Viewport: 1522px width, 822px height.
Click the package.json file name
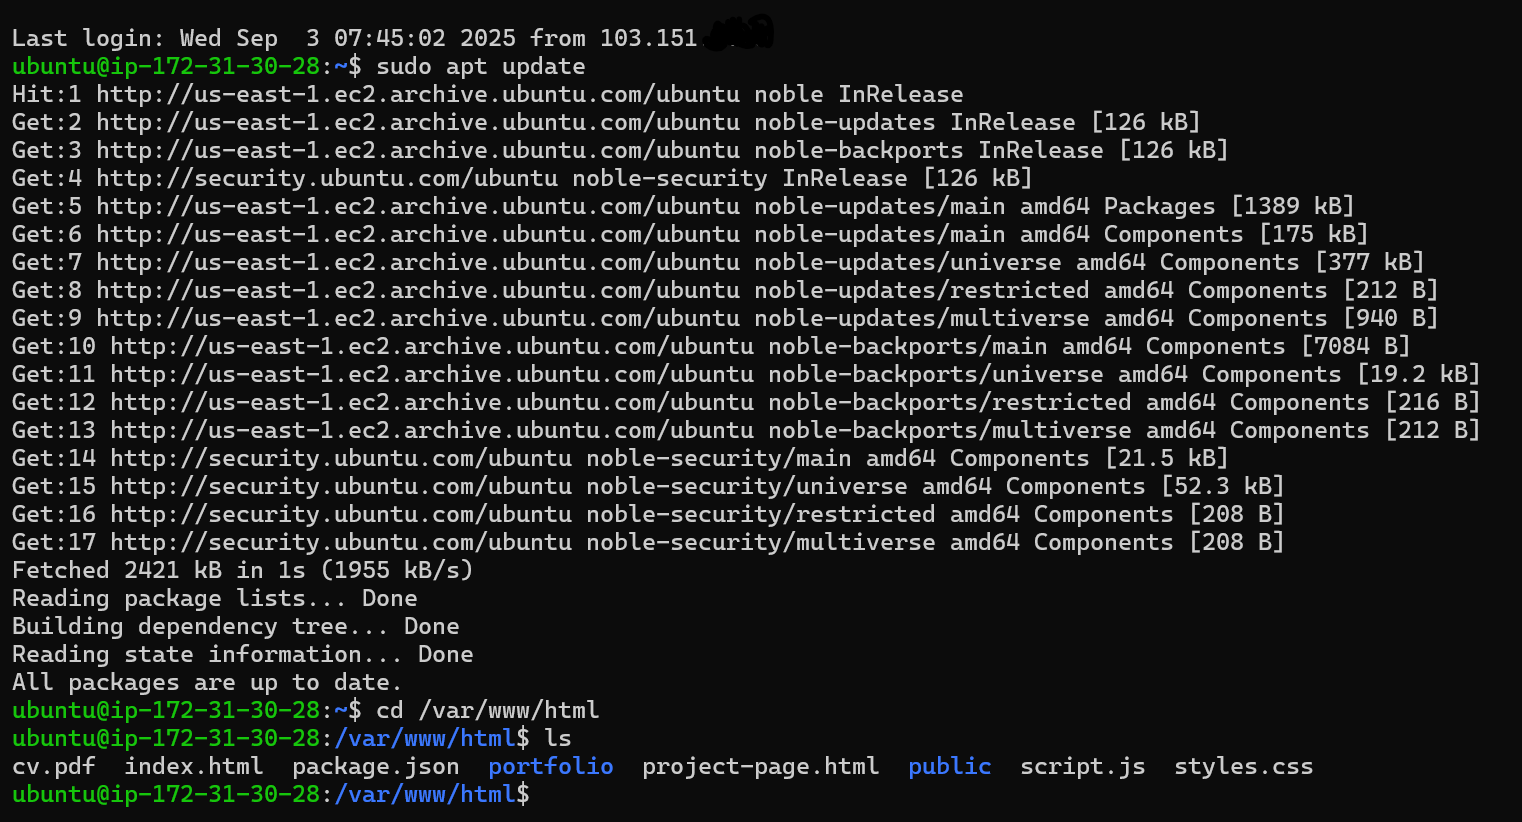pyautogui.click(x=376, y=767)
